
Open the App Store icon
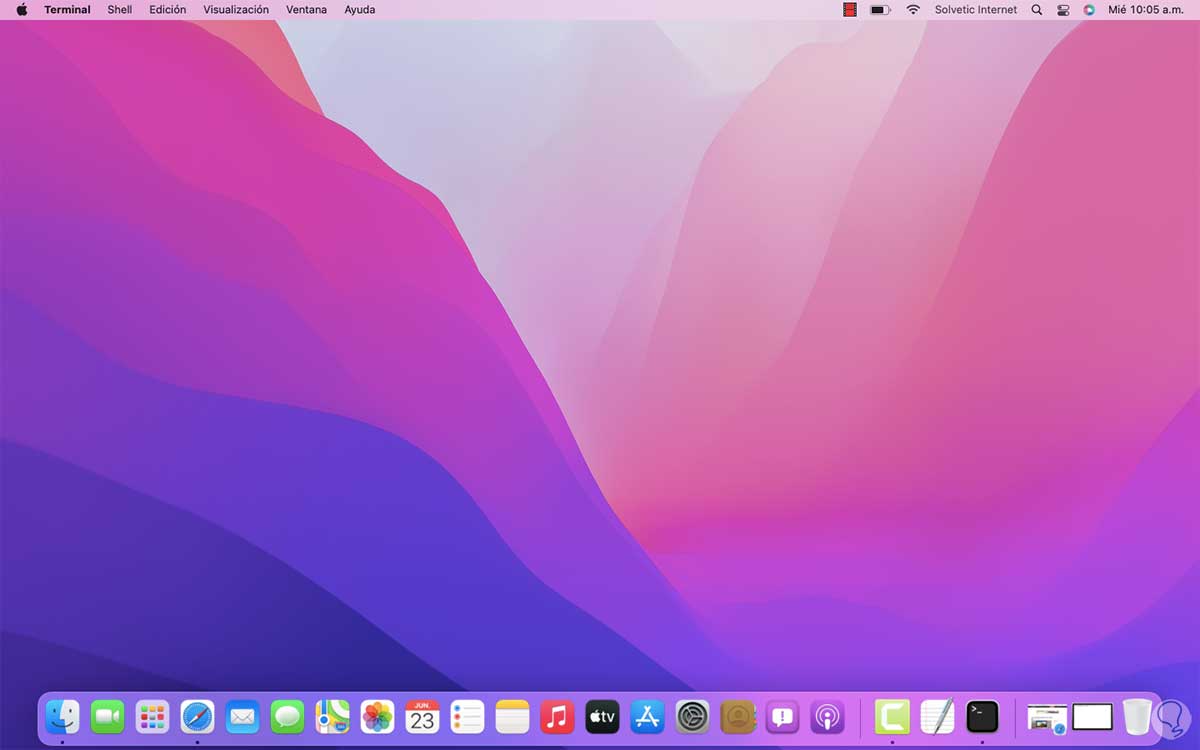(x=647, y=717)
